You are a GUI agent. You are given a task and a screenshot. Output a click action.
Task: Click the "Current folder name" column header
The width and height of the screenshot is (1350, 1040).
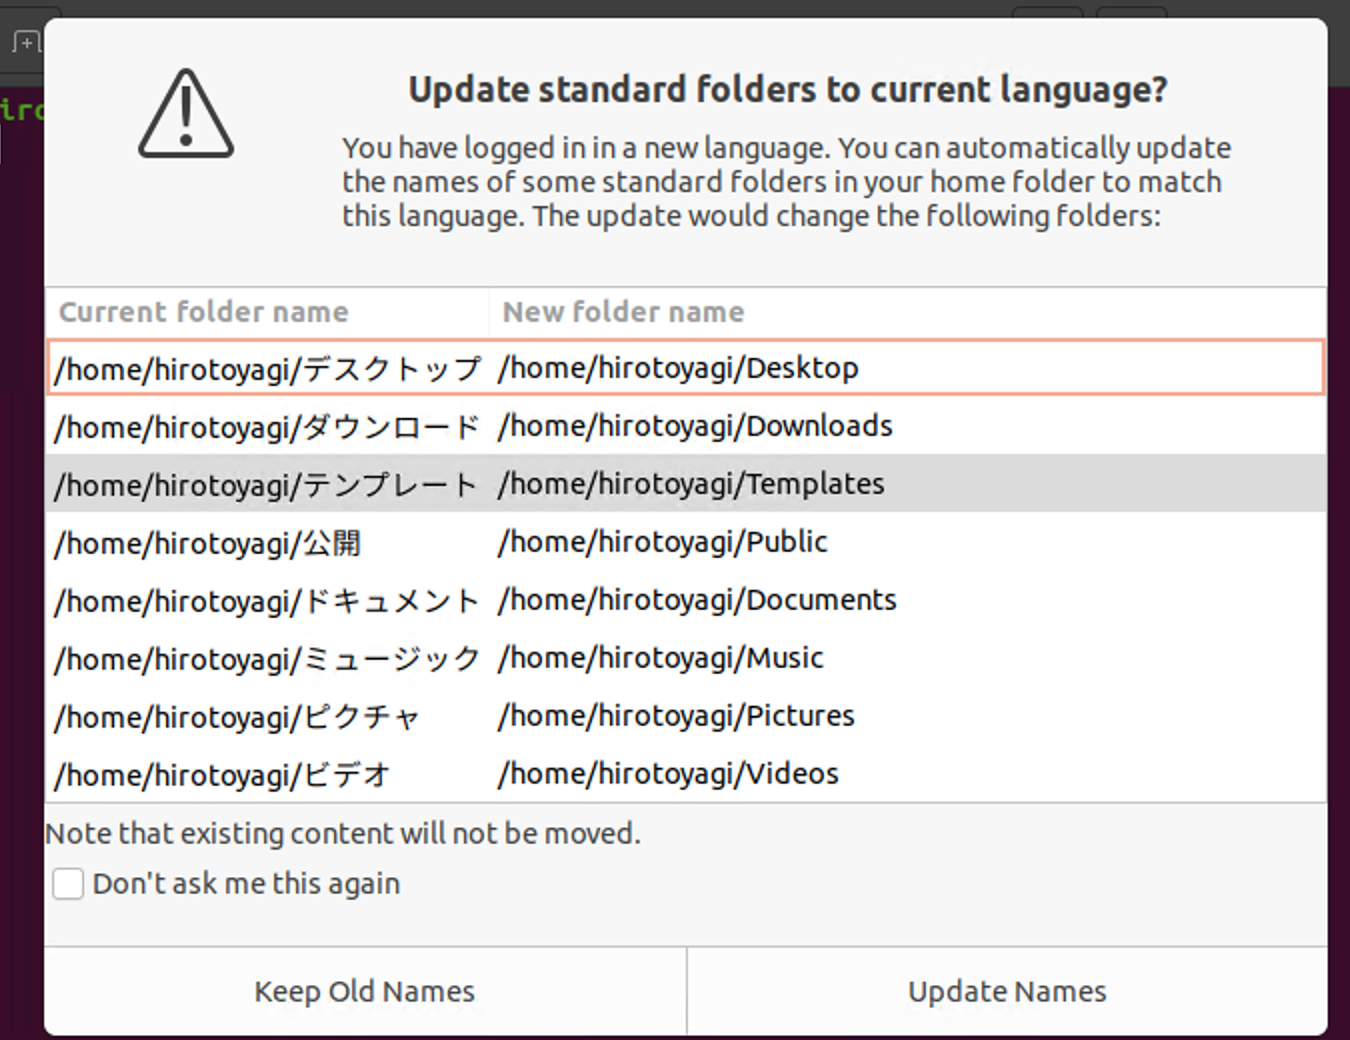pos(204,312)
